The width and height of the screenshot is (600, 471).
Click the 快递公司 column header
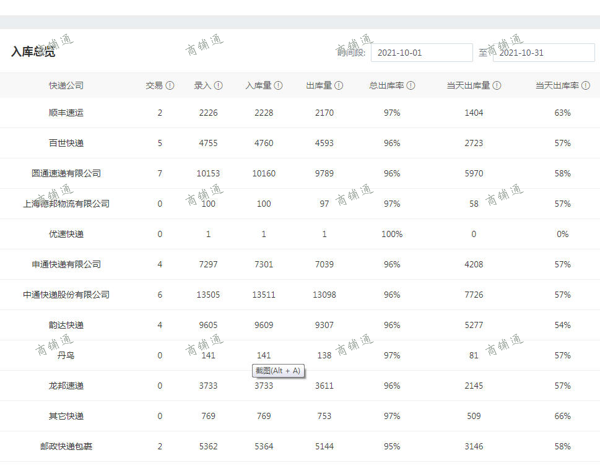click(x=66, y=86)
